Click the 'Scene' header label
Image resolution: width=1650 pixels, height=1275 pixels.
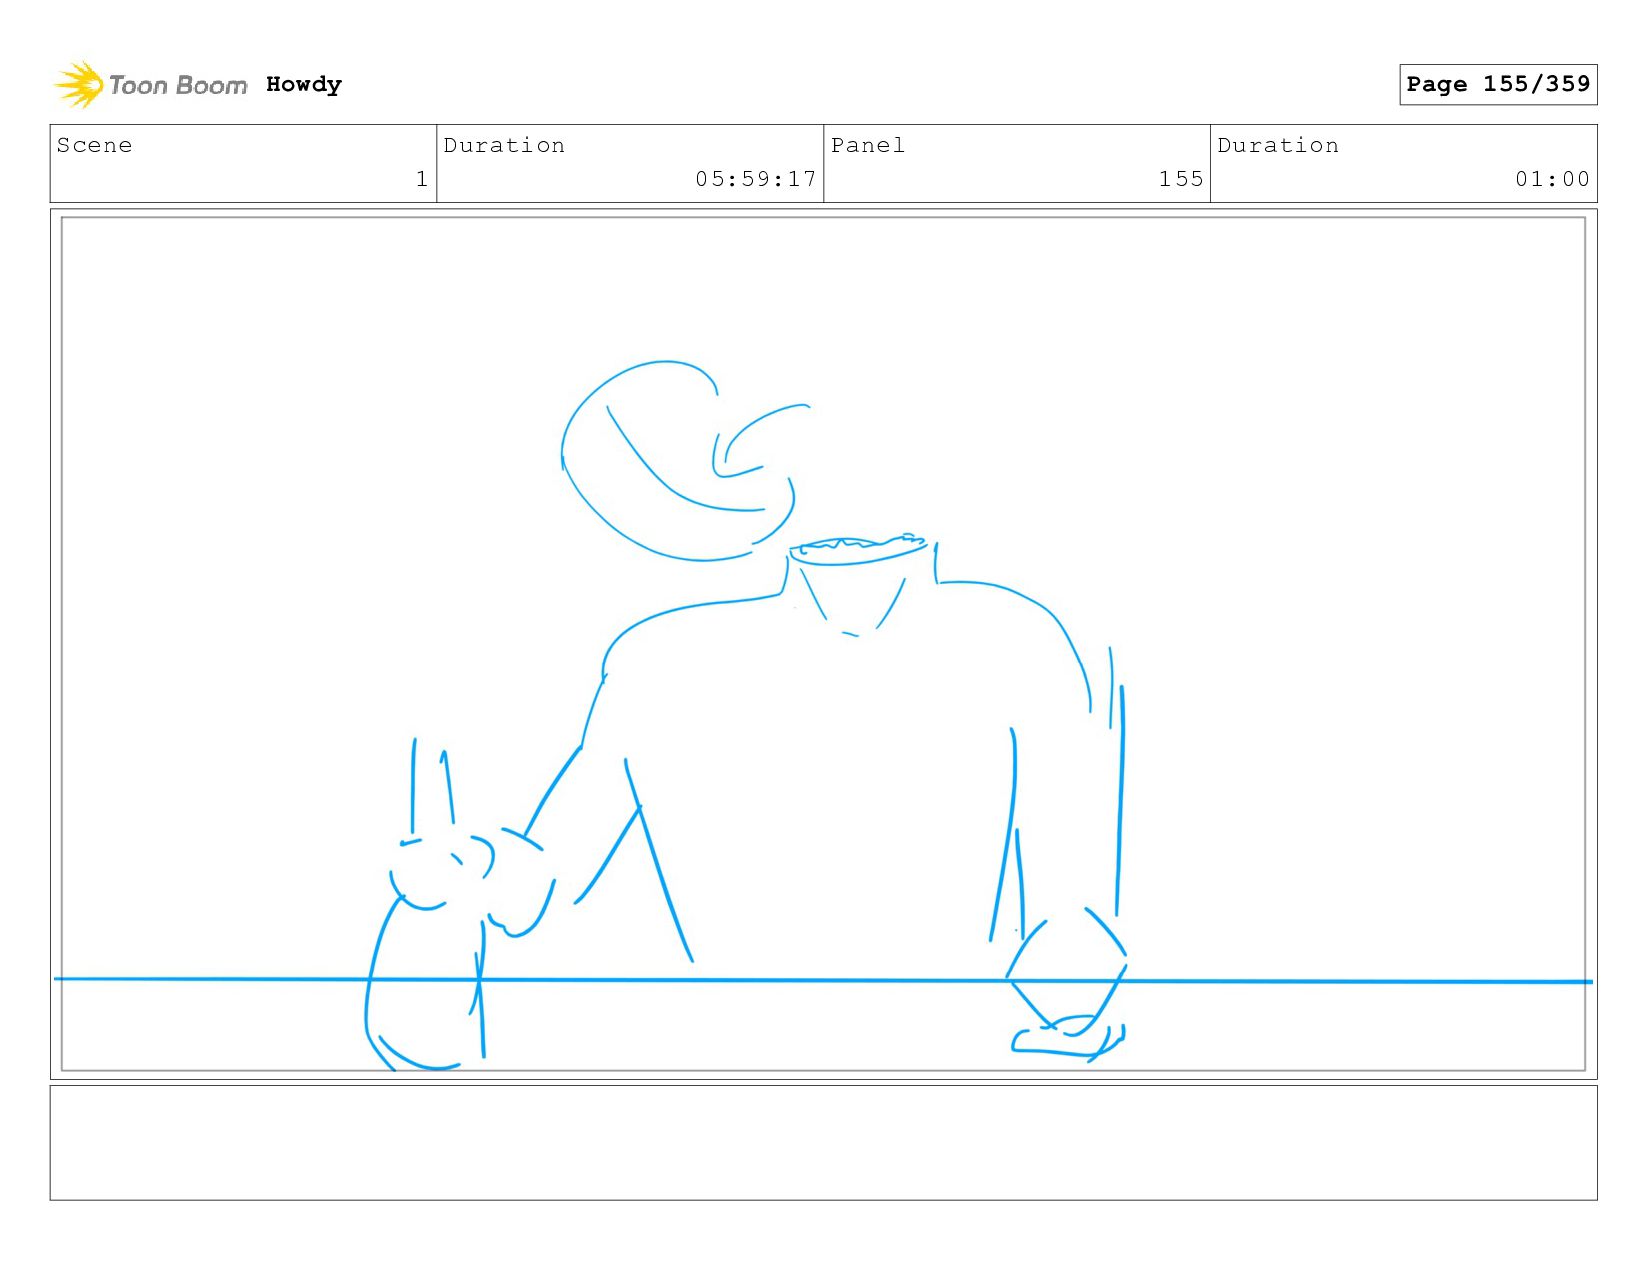click(94, 145)
